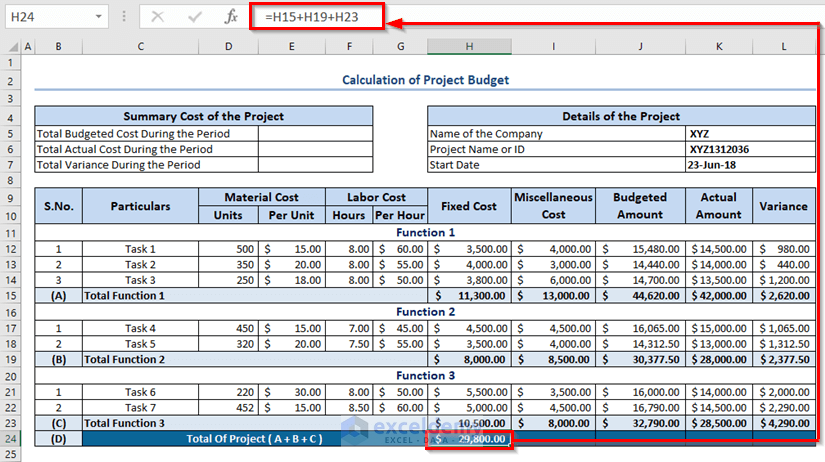Select column H header
This screenshot has width=825, height=462.
pos(468,46)
